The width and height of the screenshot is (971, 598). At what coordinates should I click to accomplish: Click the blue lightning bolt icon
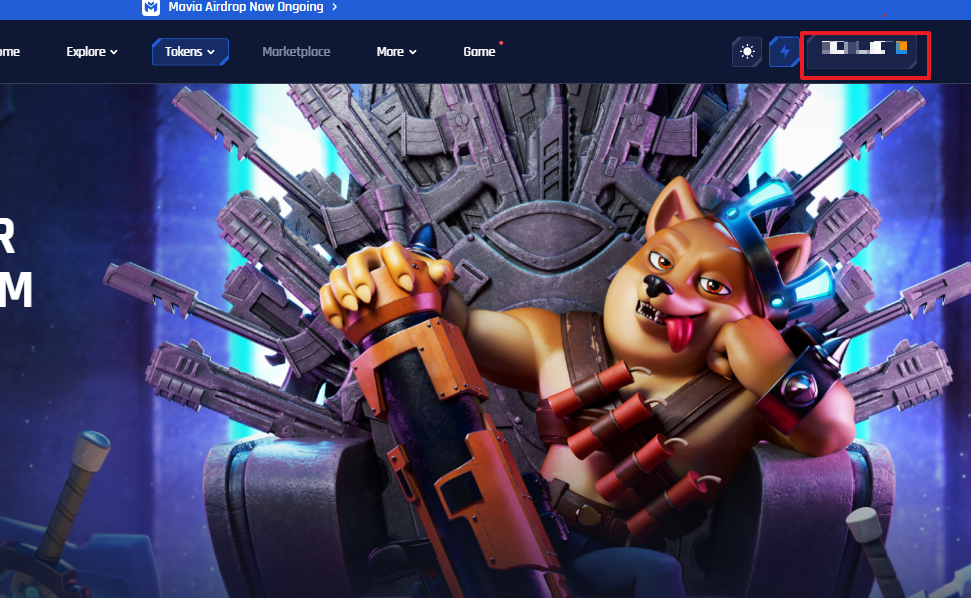[x=784, y=52]
